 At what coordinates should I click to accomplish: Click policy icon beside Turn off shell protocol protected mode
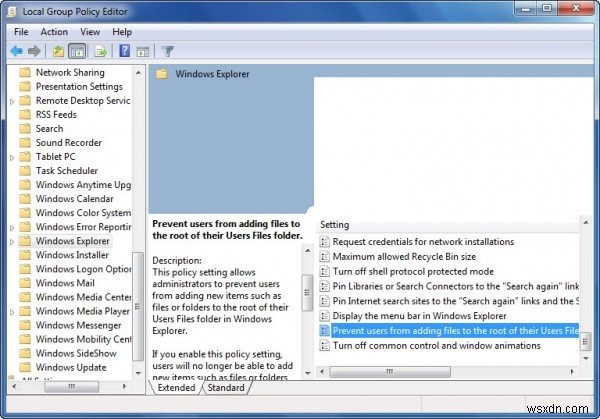pyautogui.click(x=324, y=272)
